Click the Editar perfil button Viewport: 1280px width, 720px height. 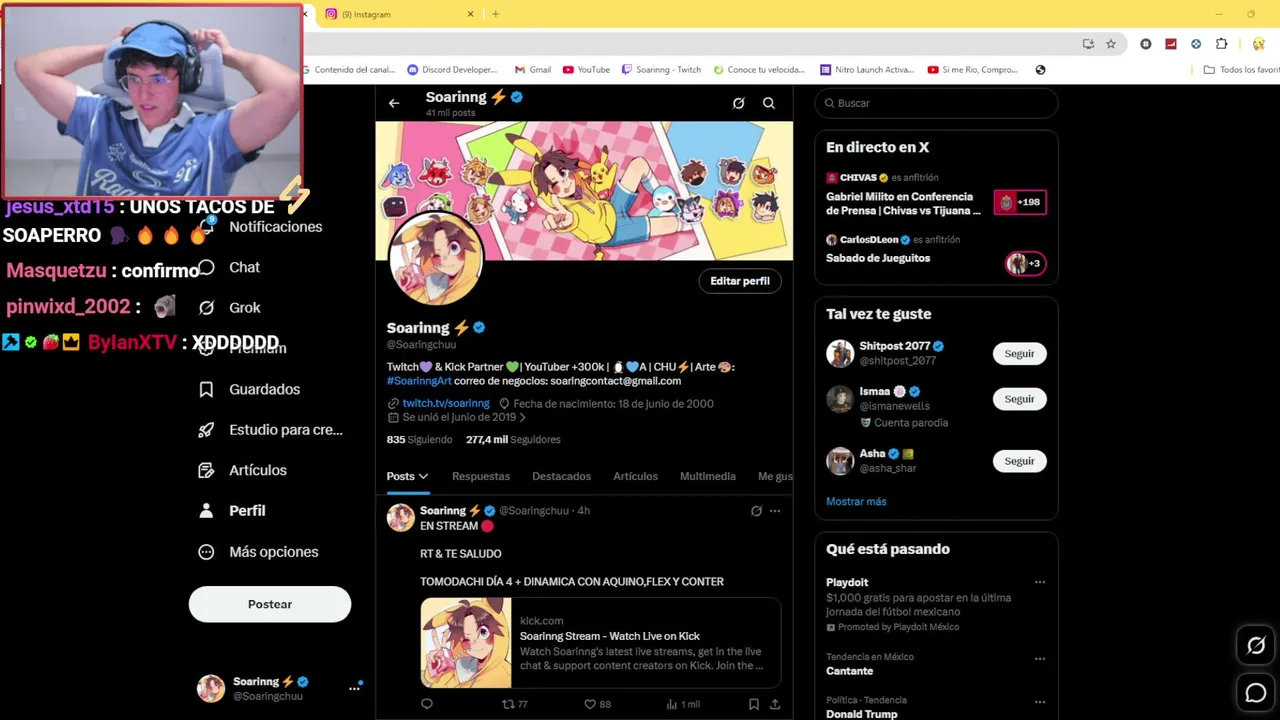[740, 281]
